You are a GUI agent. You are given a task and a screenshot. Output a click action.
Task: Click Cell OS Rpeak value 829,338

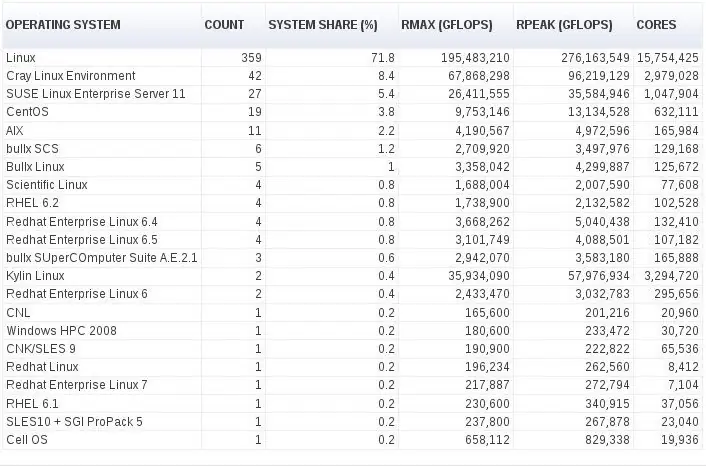pyautogui.click(x=607, y=439)
